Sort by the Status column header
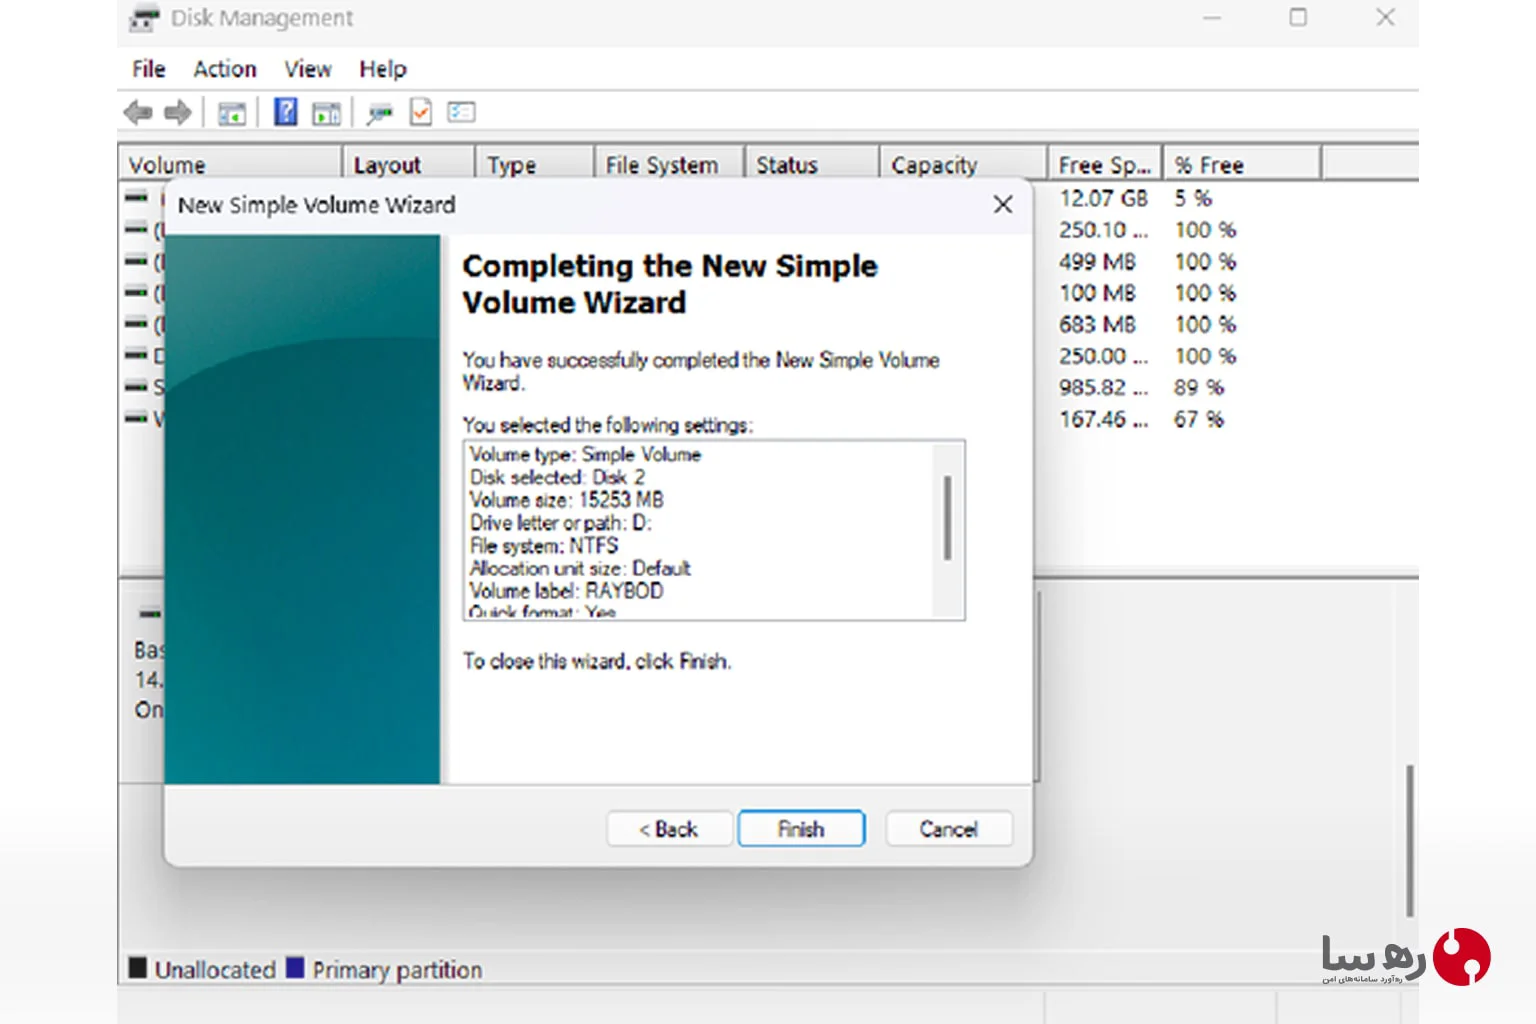 point(812,165)
